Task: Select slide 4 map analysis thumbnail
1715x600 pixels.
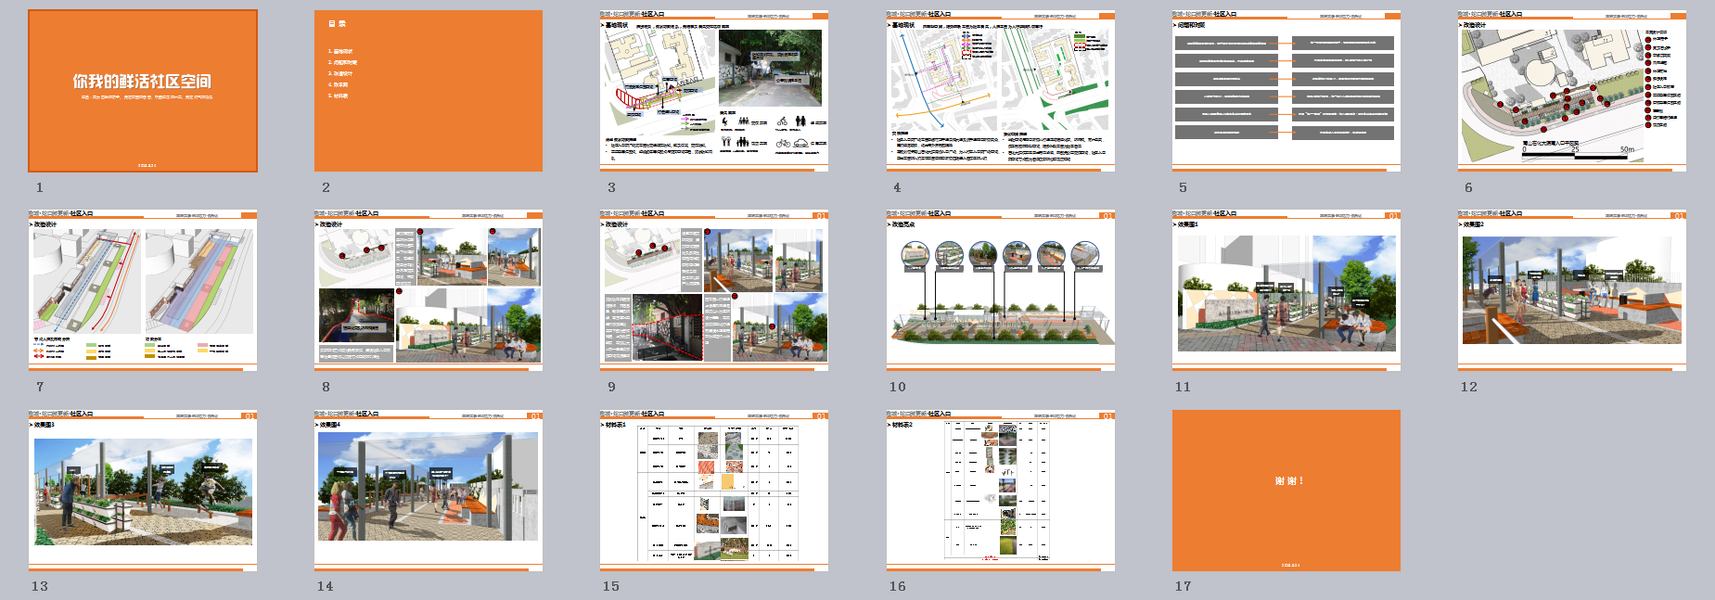Action: pos(1000,91)
